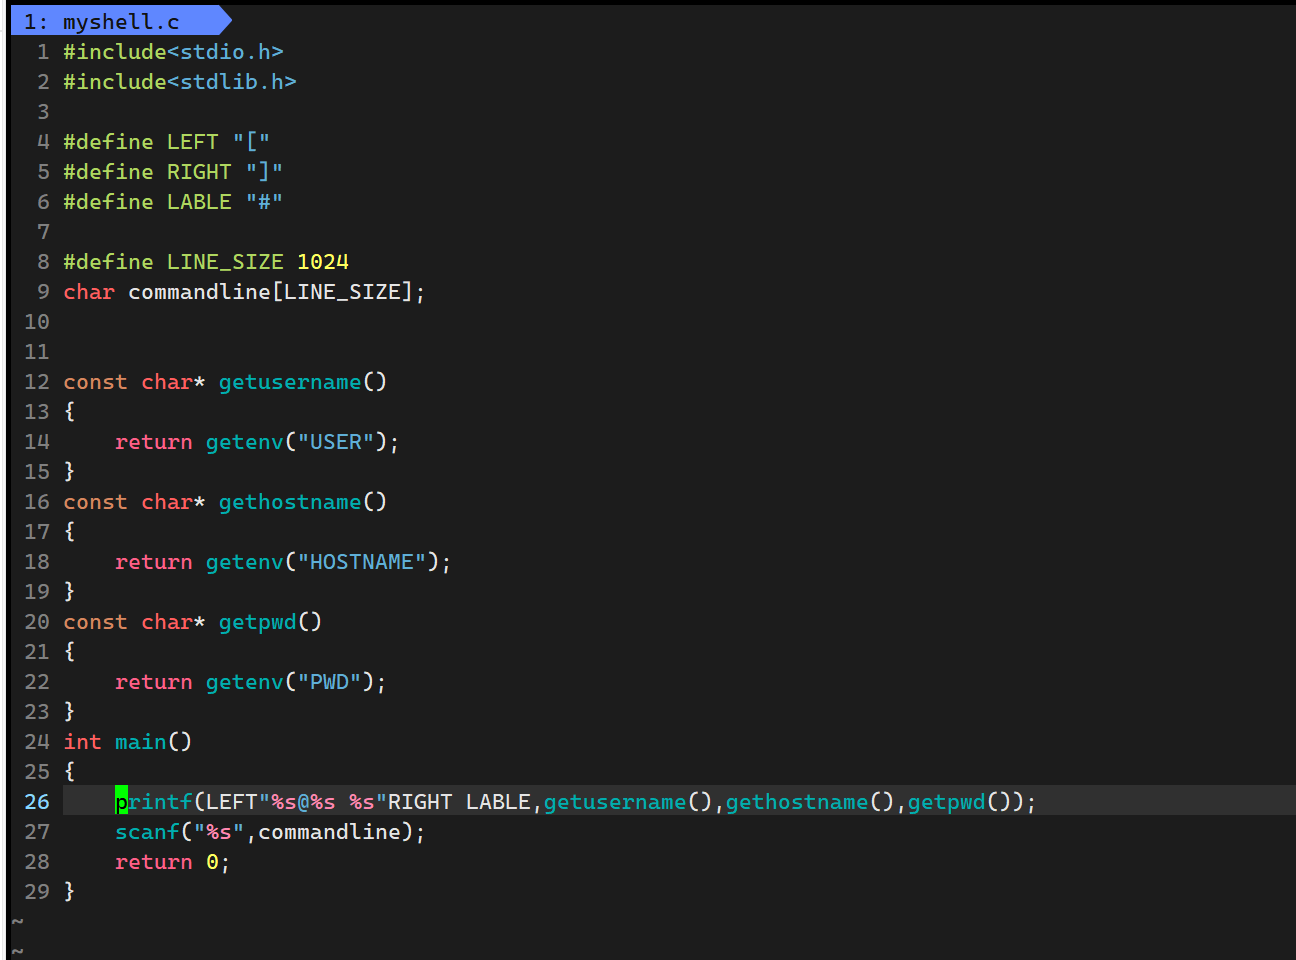Click the int main() line
This screenshot has width=1296, height=960.
tap(127, 742)
